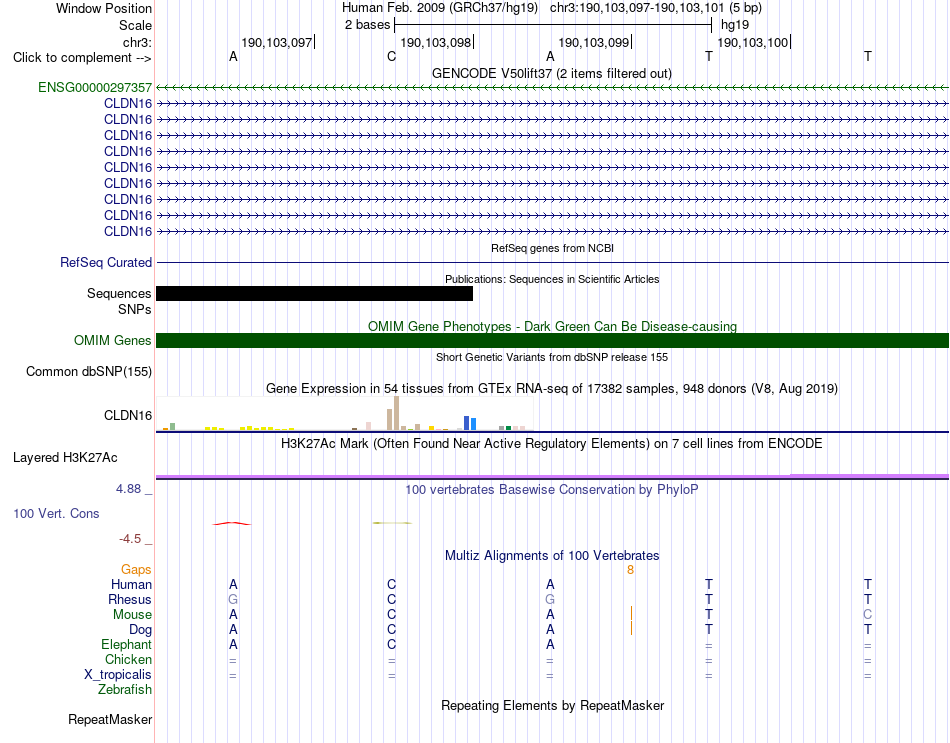This screenshot has height=743, width=950.
Task: Click the '2 bases' scale bar label
Action: 367,25
